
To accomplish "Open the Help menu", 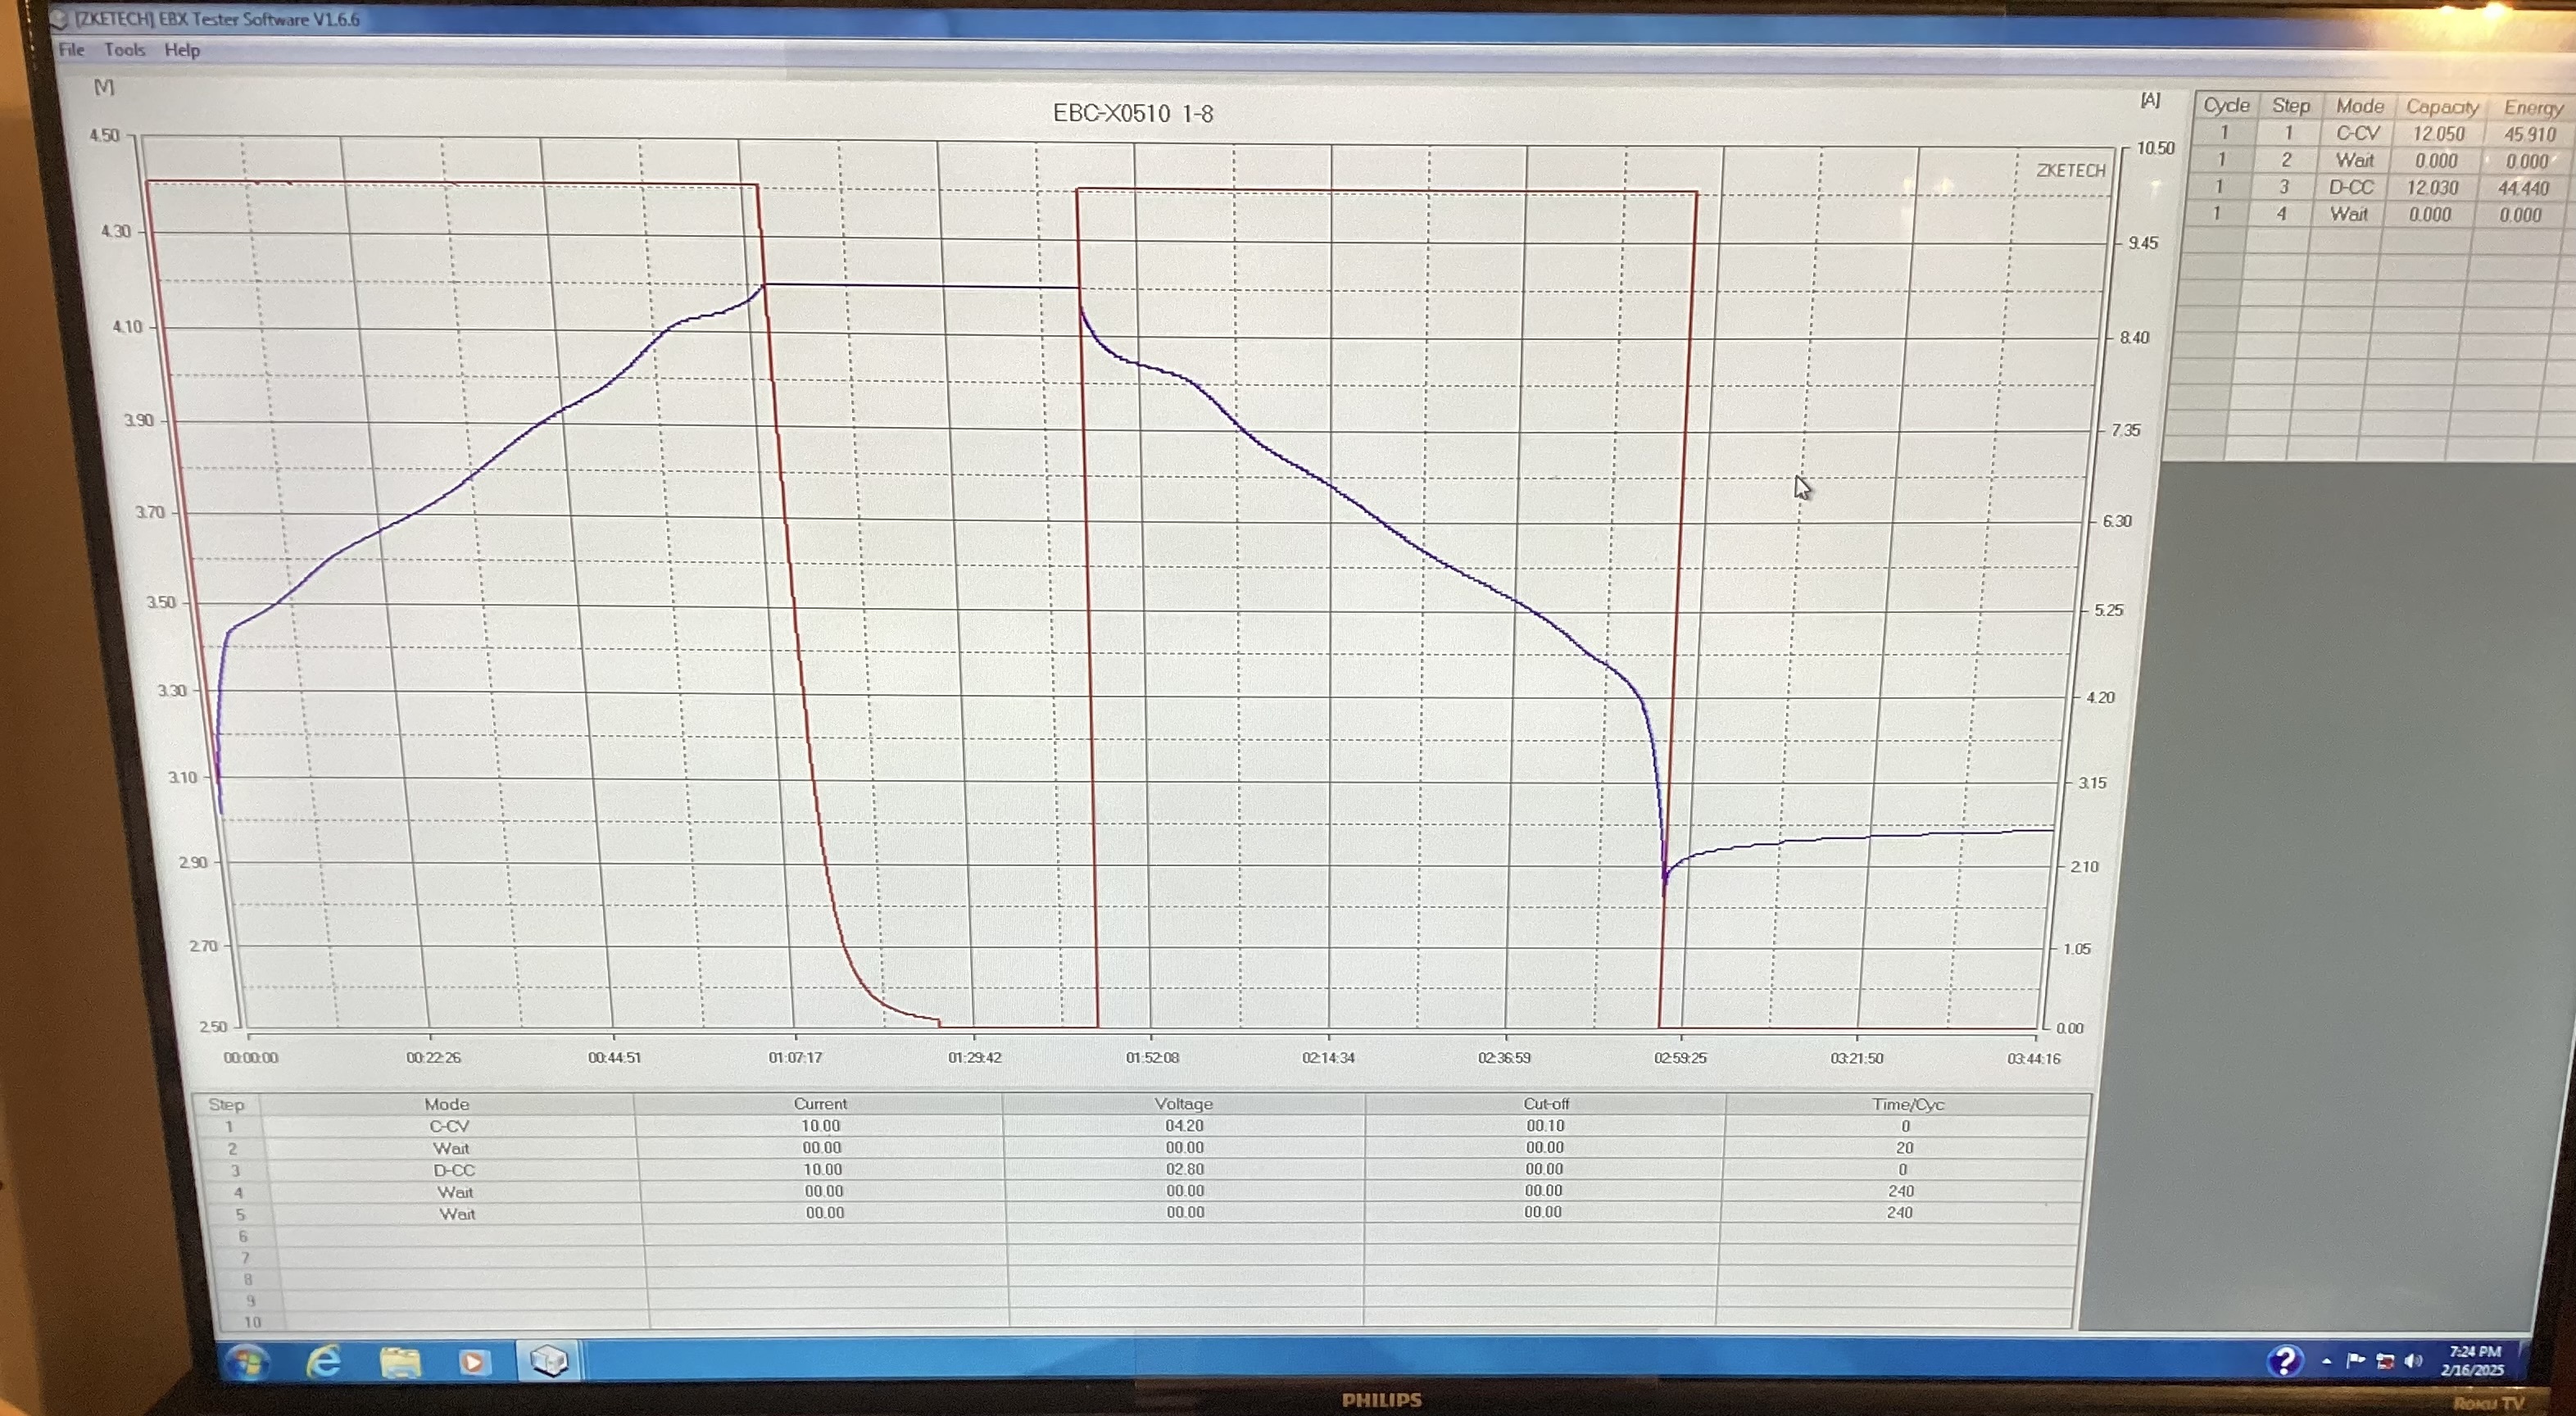I will [182, 49].
